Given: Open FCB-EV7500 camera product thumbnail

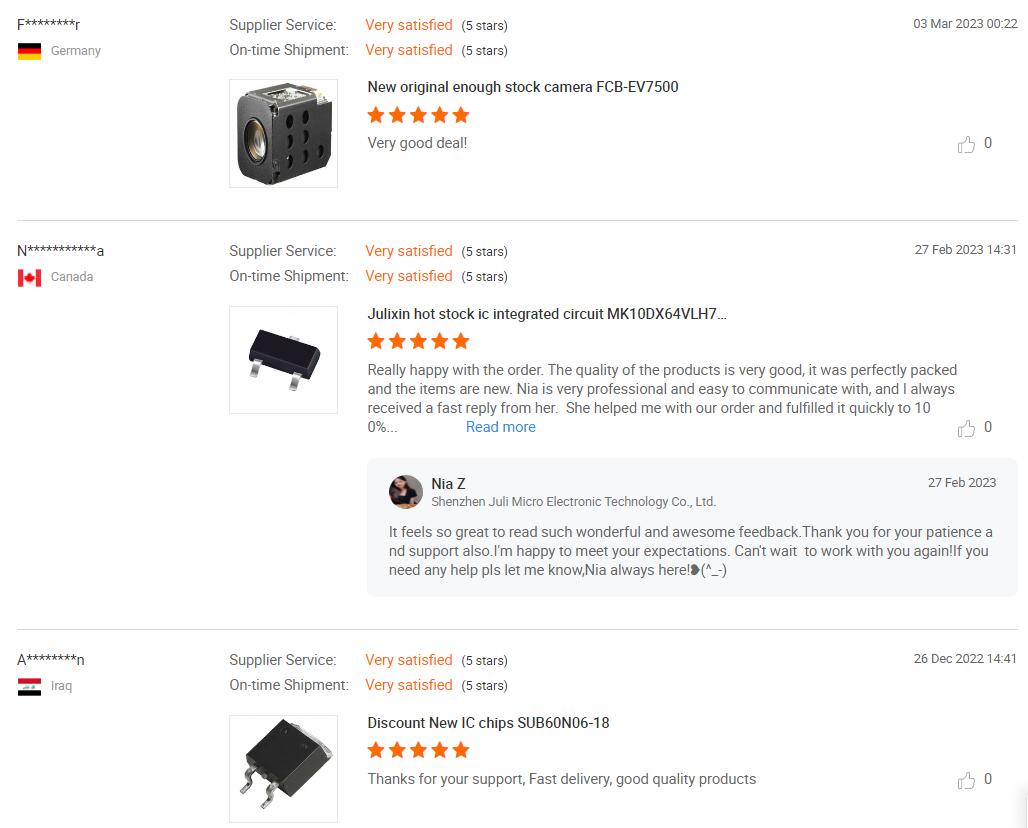Looking at the screenshot, I should [x=283, y=134].
